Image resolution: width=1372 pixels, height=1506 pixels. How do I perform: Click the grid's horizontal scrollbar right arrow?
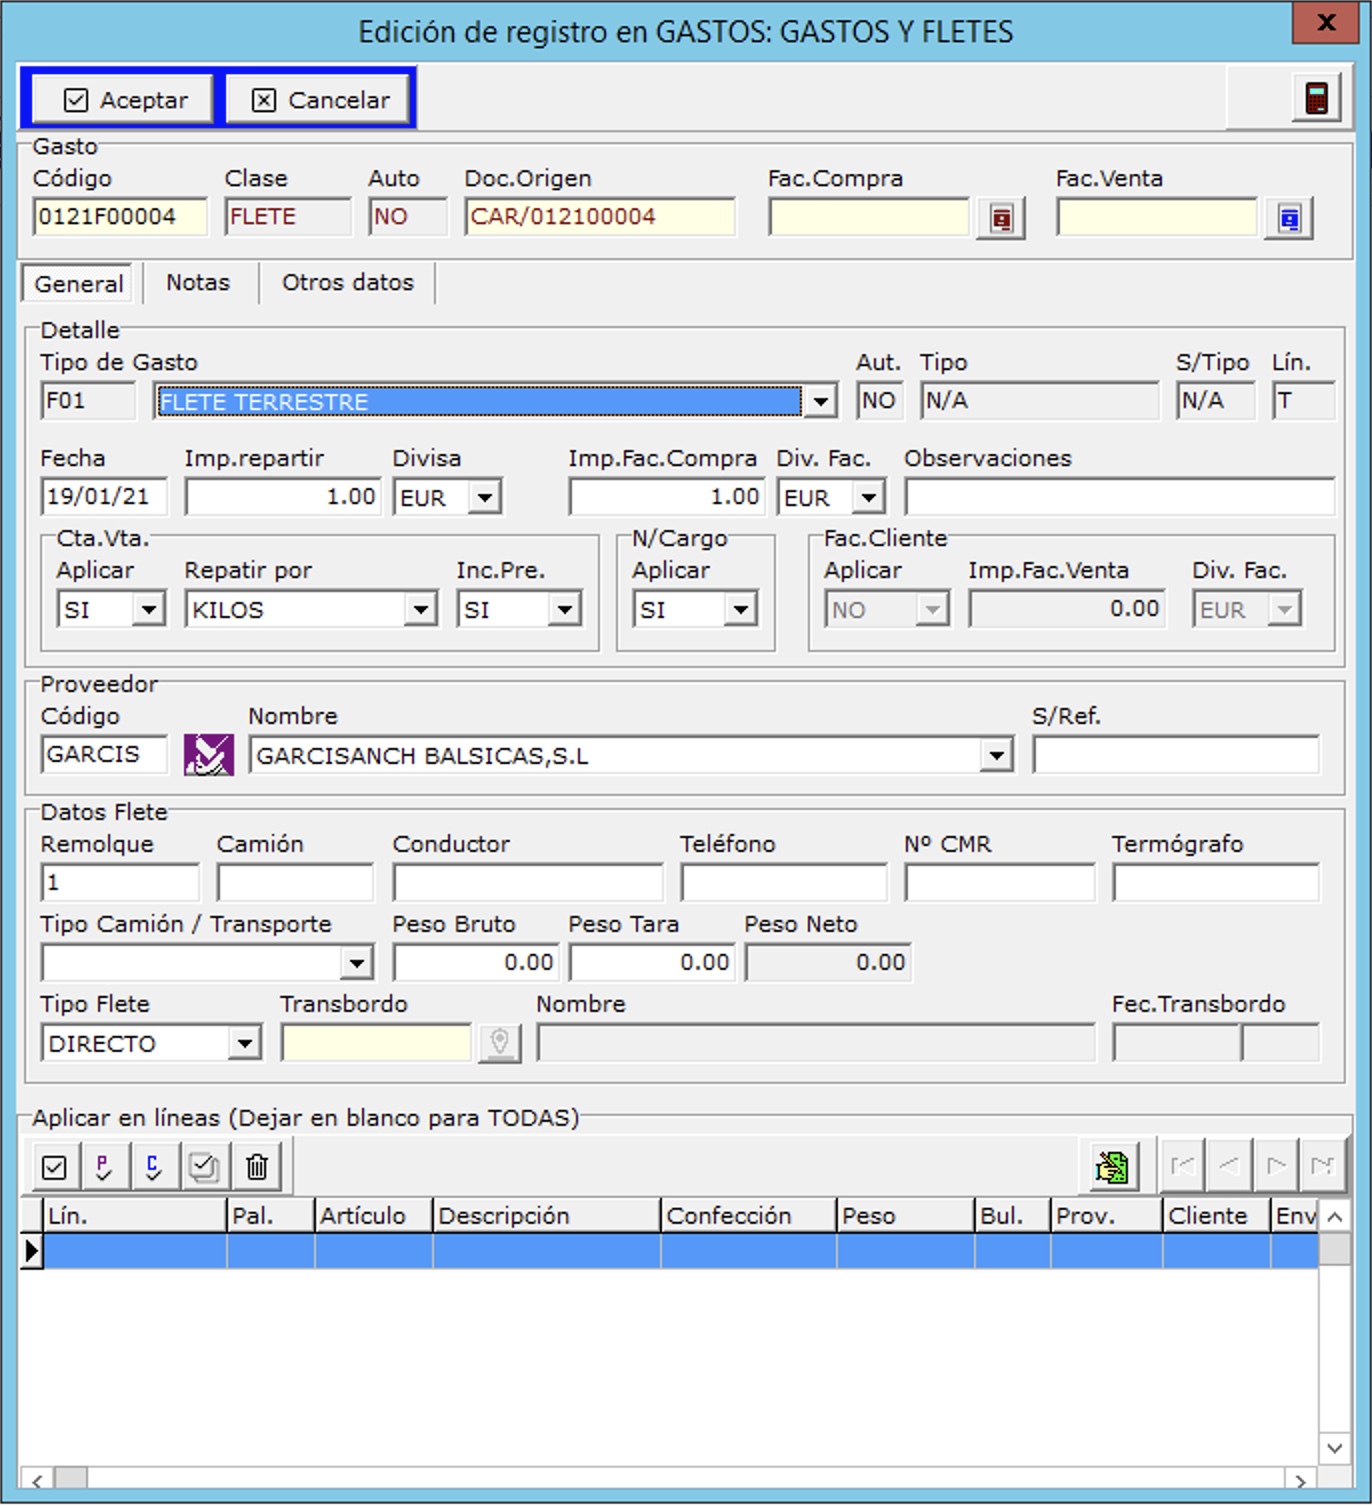(x=1299, y=1480)
